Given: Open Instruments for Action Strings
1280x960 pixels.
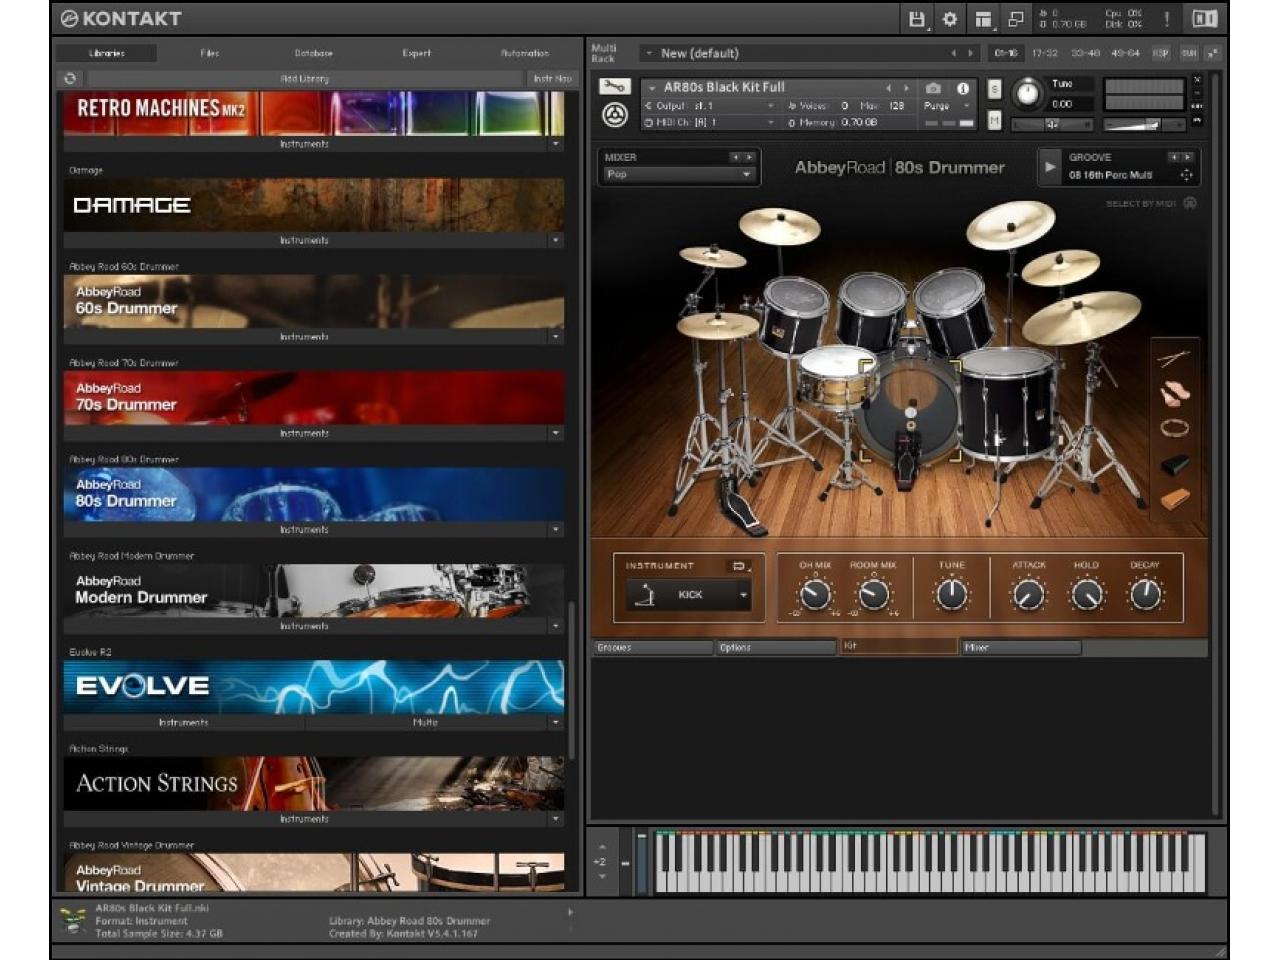Looking at the screenshot, I should (x=305, y=819).
